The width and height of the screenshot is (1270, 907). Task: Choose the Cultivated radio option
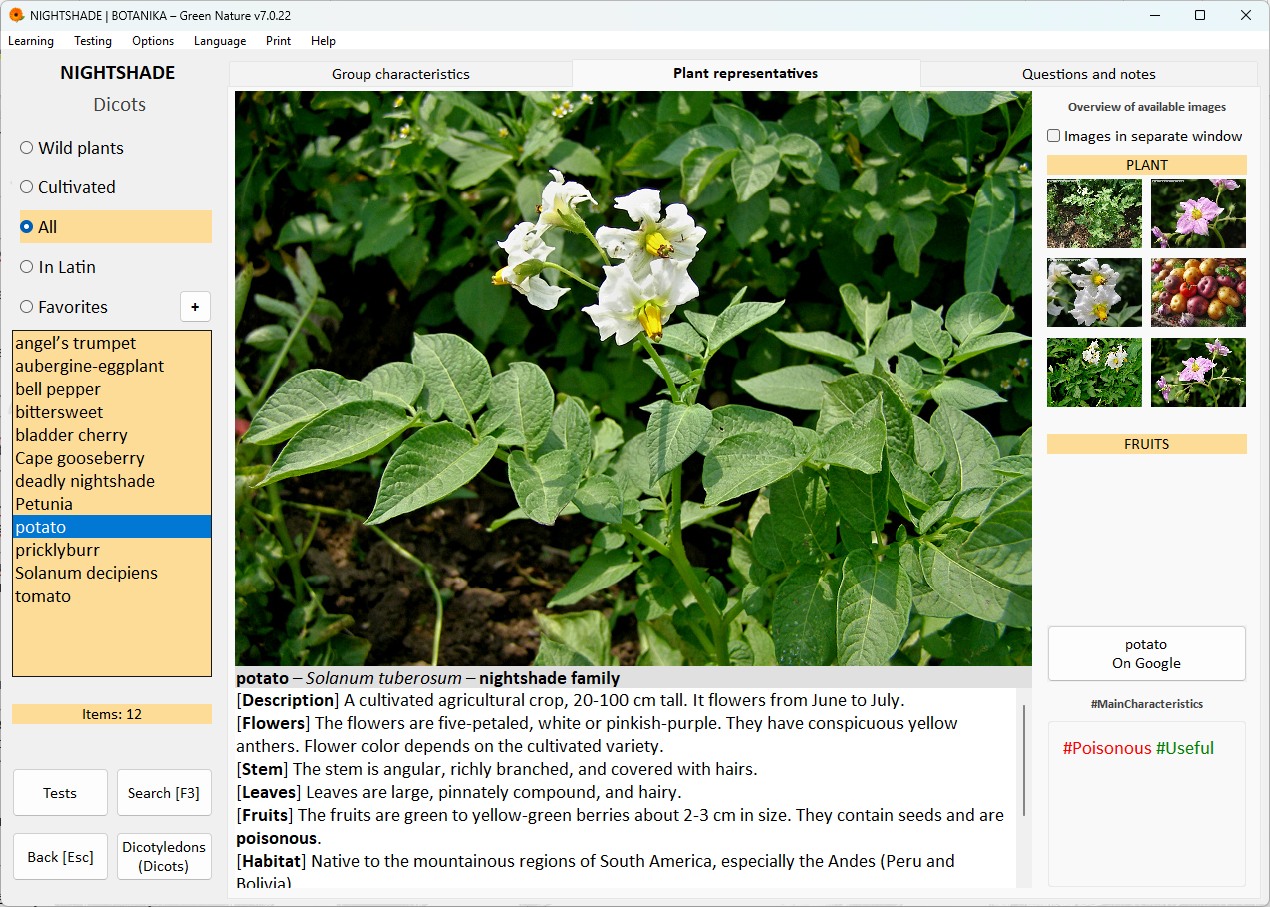coord(68,187)
